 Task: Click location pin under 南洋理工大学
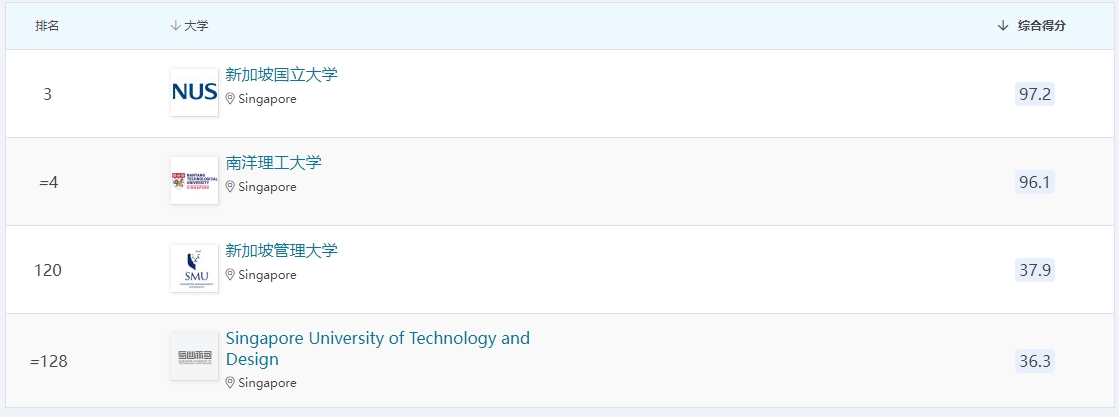230,187
